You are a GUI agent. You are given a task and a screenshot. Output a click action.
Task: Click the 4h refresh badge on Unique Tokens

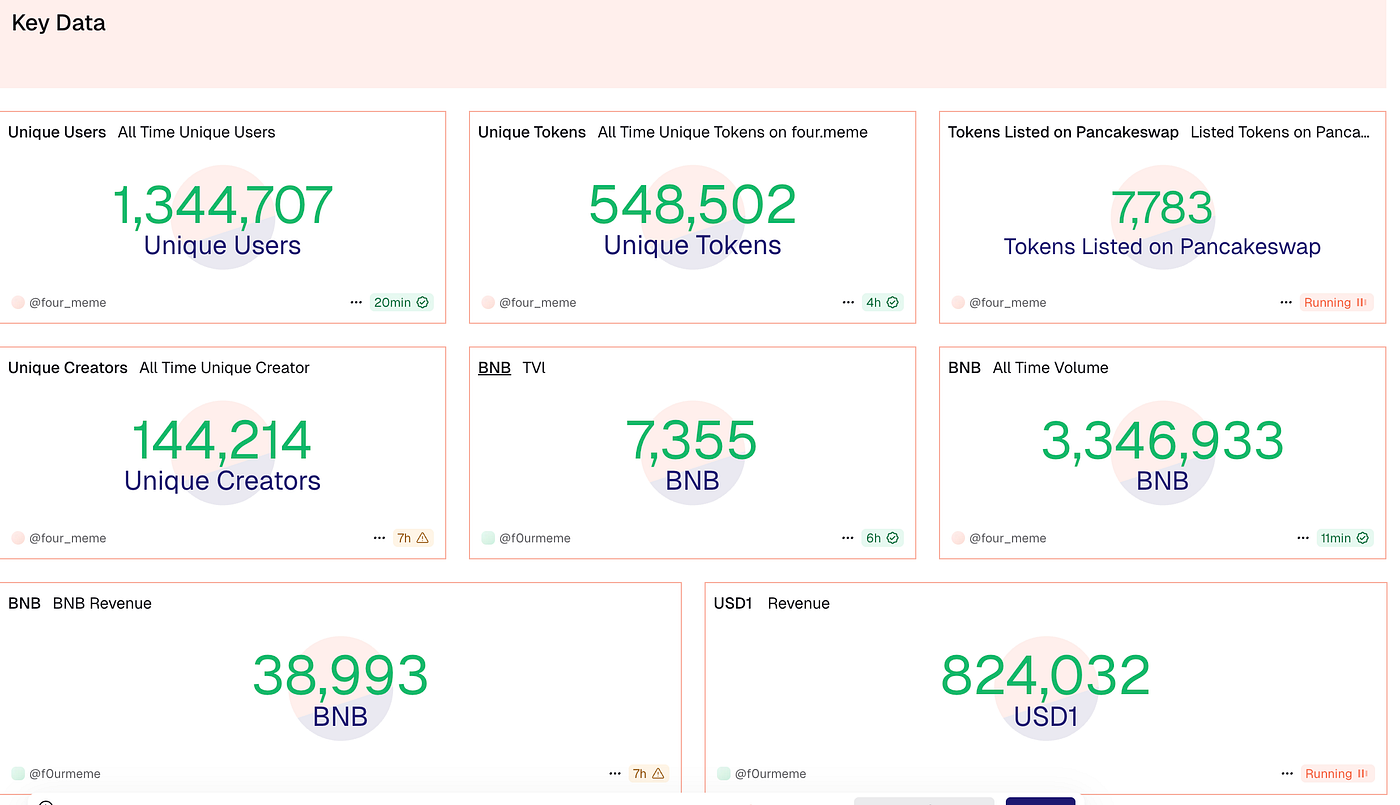[882, 302]
